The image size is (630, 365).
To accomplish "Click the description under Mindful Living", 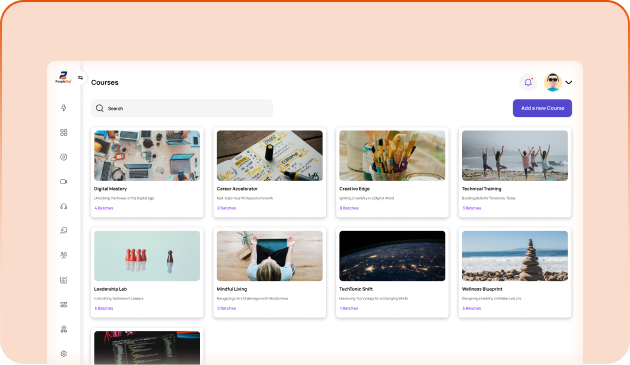I will tap(253, 299).
